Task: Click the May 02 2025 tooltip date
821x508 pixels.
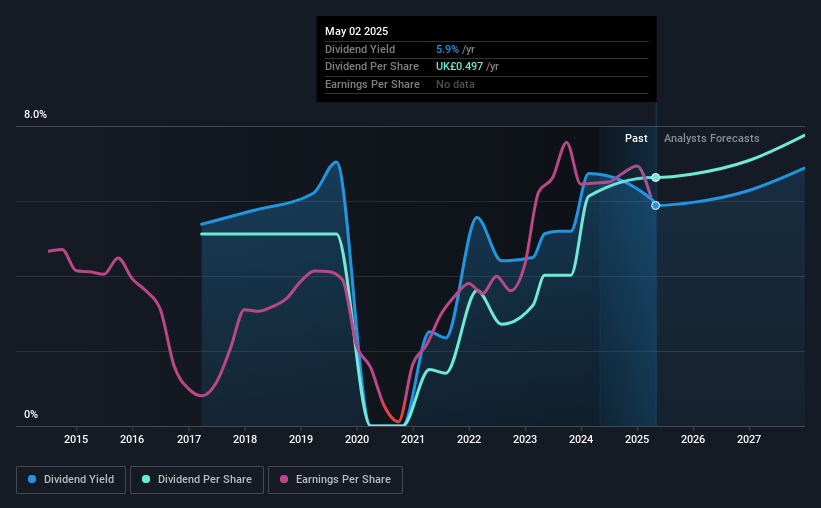Action: tap(357, 31)
